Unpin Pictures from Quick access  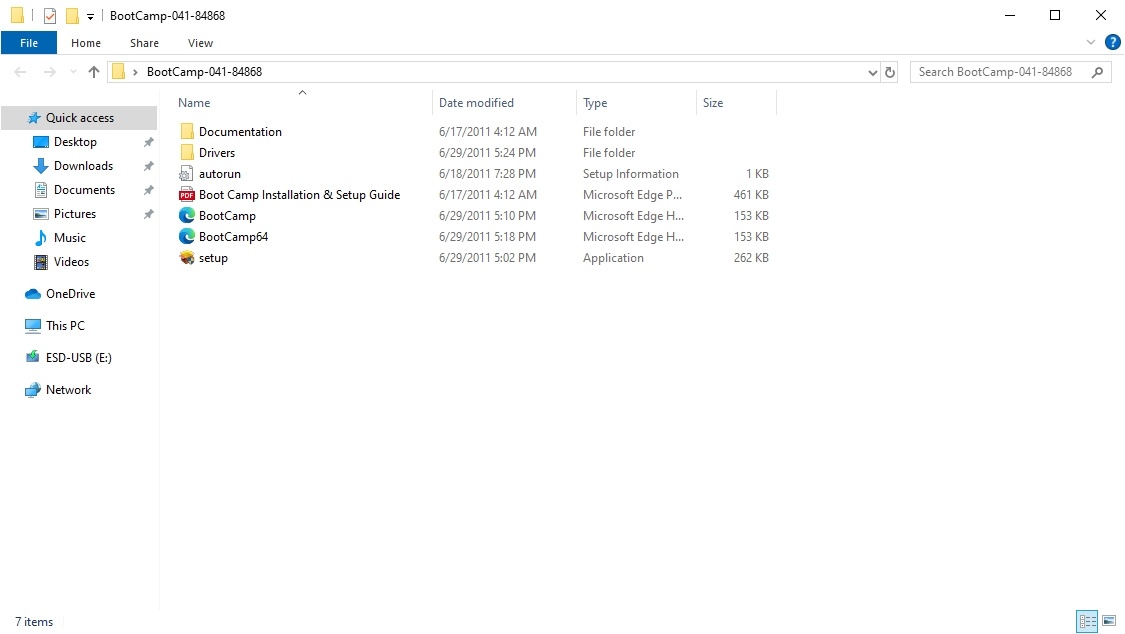tap(149, 214)
